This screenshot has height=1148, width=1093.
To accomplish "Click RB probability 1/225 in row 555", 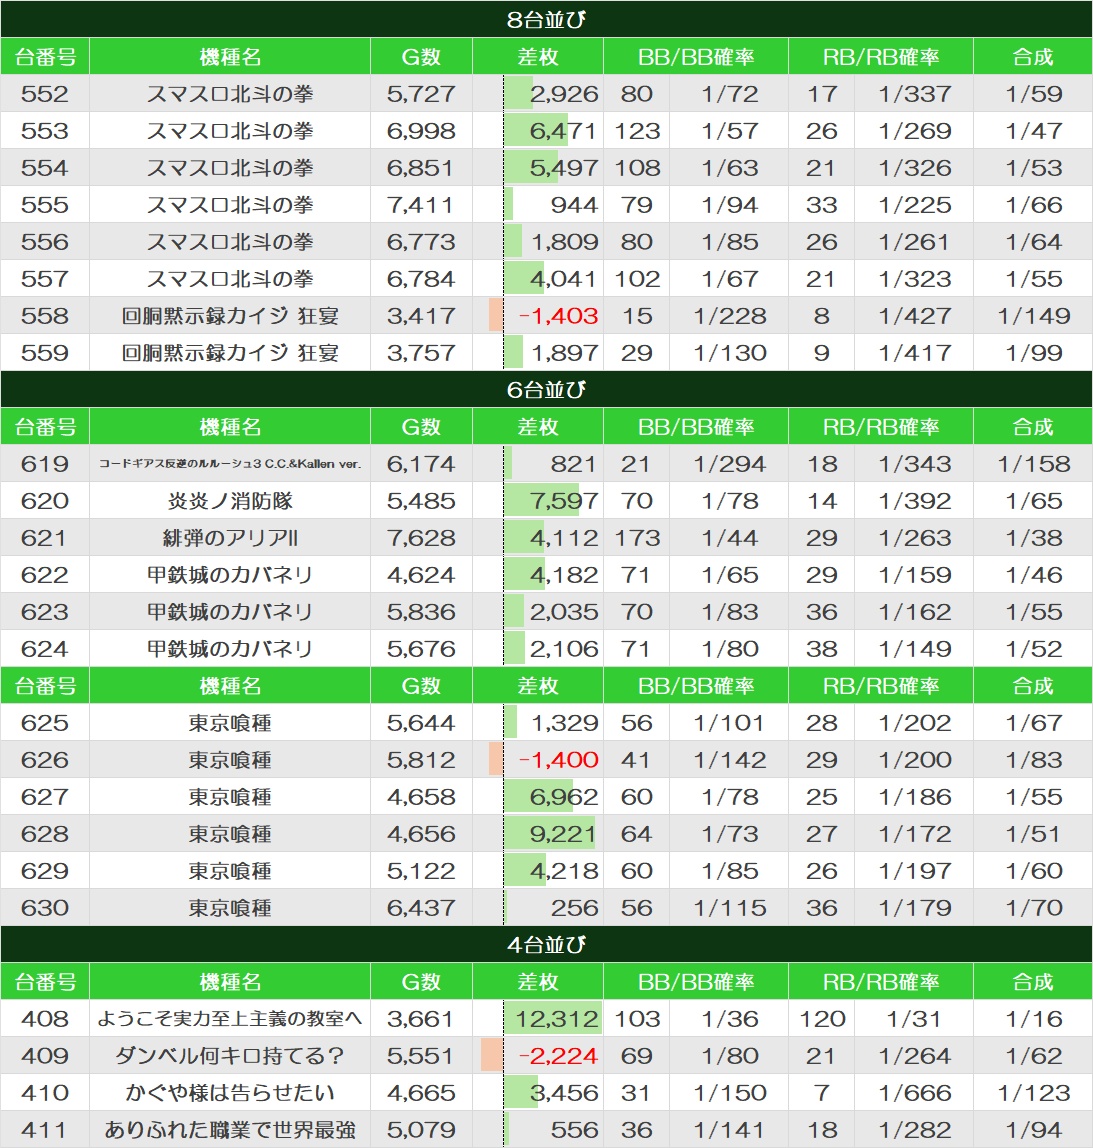I will pos(914,205).
